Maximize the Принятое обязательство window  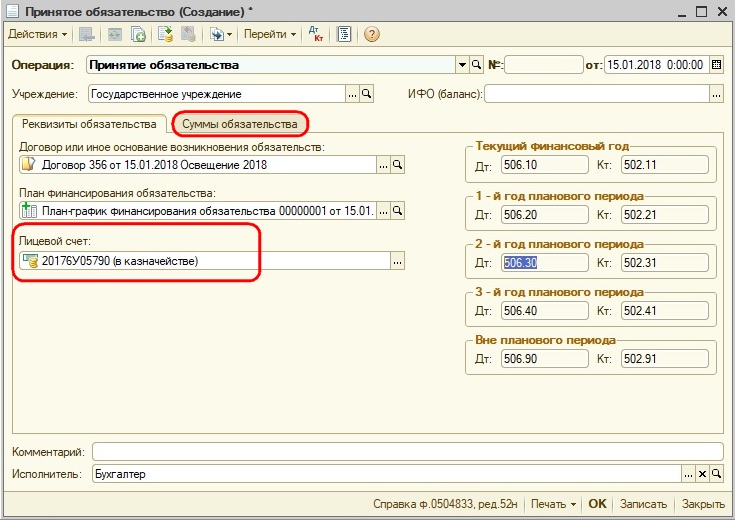tap(701, 11)
